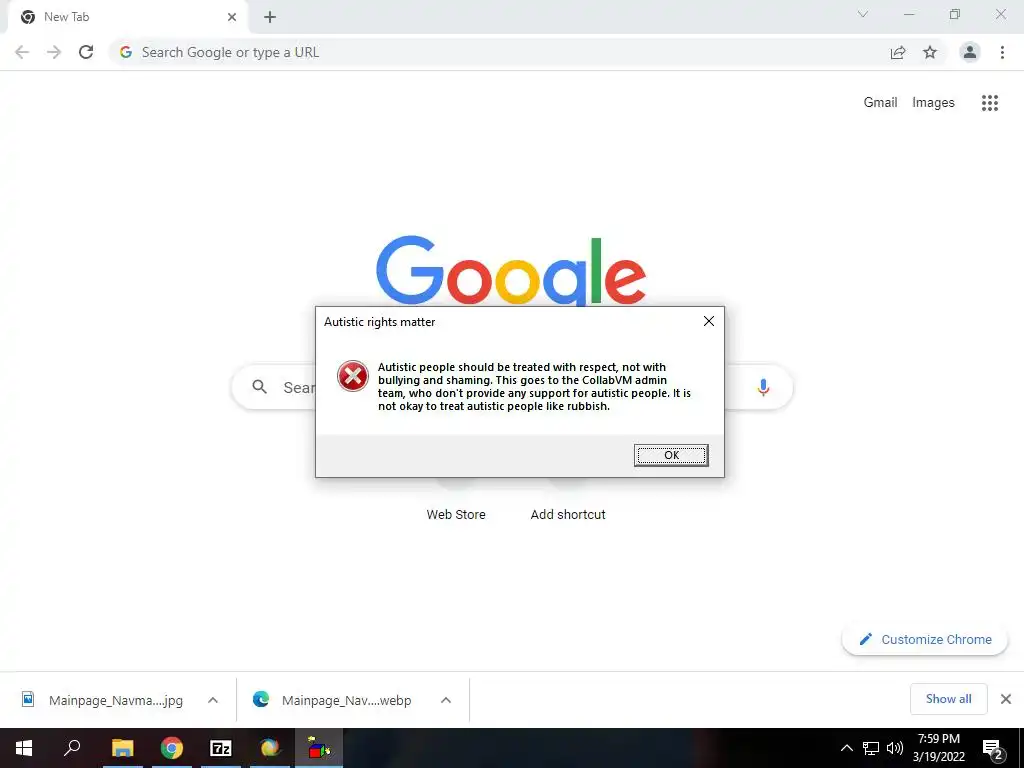Open the notification center icon
This screenshot has height=768, width=1024.
(993, 749)
